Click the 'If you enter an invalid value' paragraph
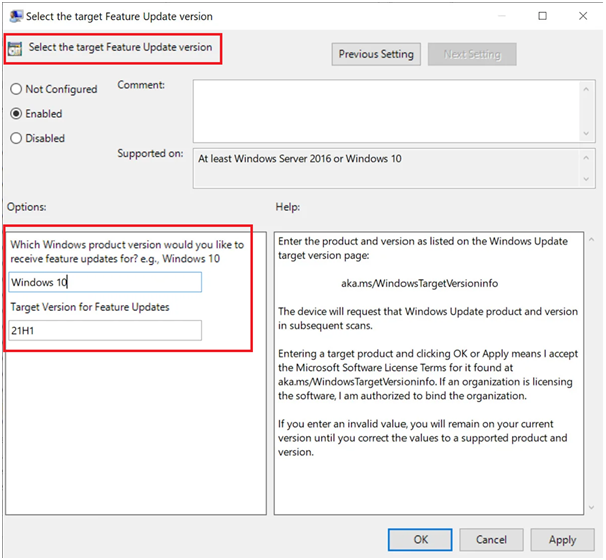Viewport: 606px width, 560px height. [x=422, y=438]
